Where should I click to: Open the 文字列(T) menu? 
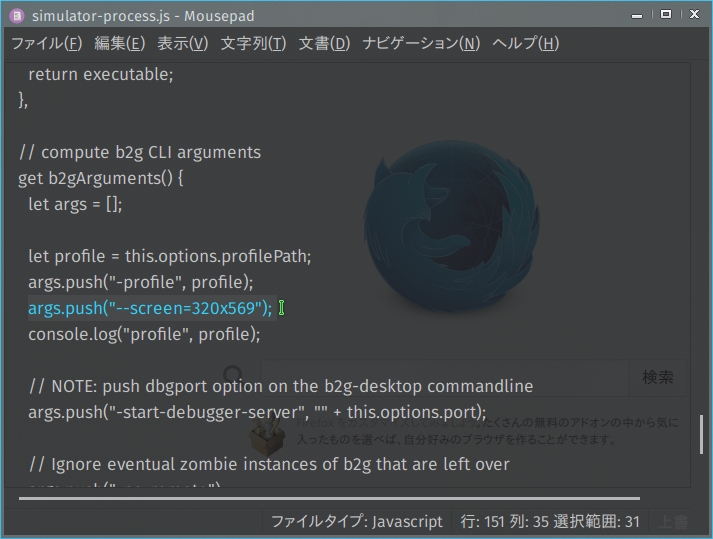253,44
